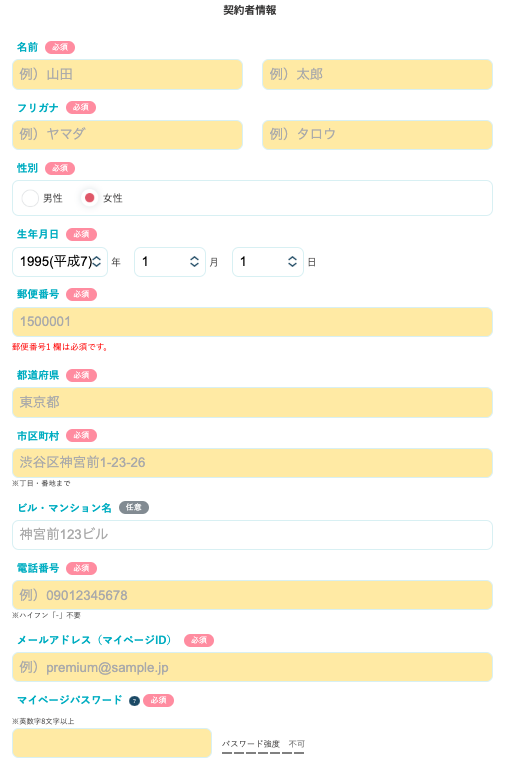Click the 任意 badge beside ビル・マンション名
The height and width of the screenshot is (774, 517).
point(134,507)
